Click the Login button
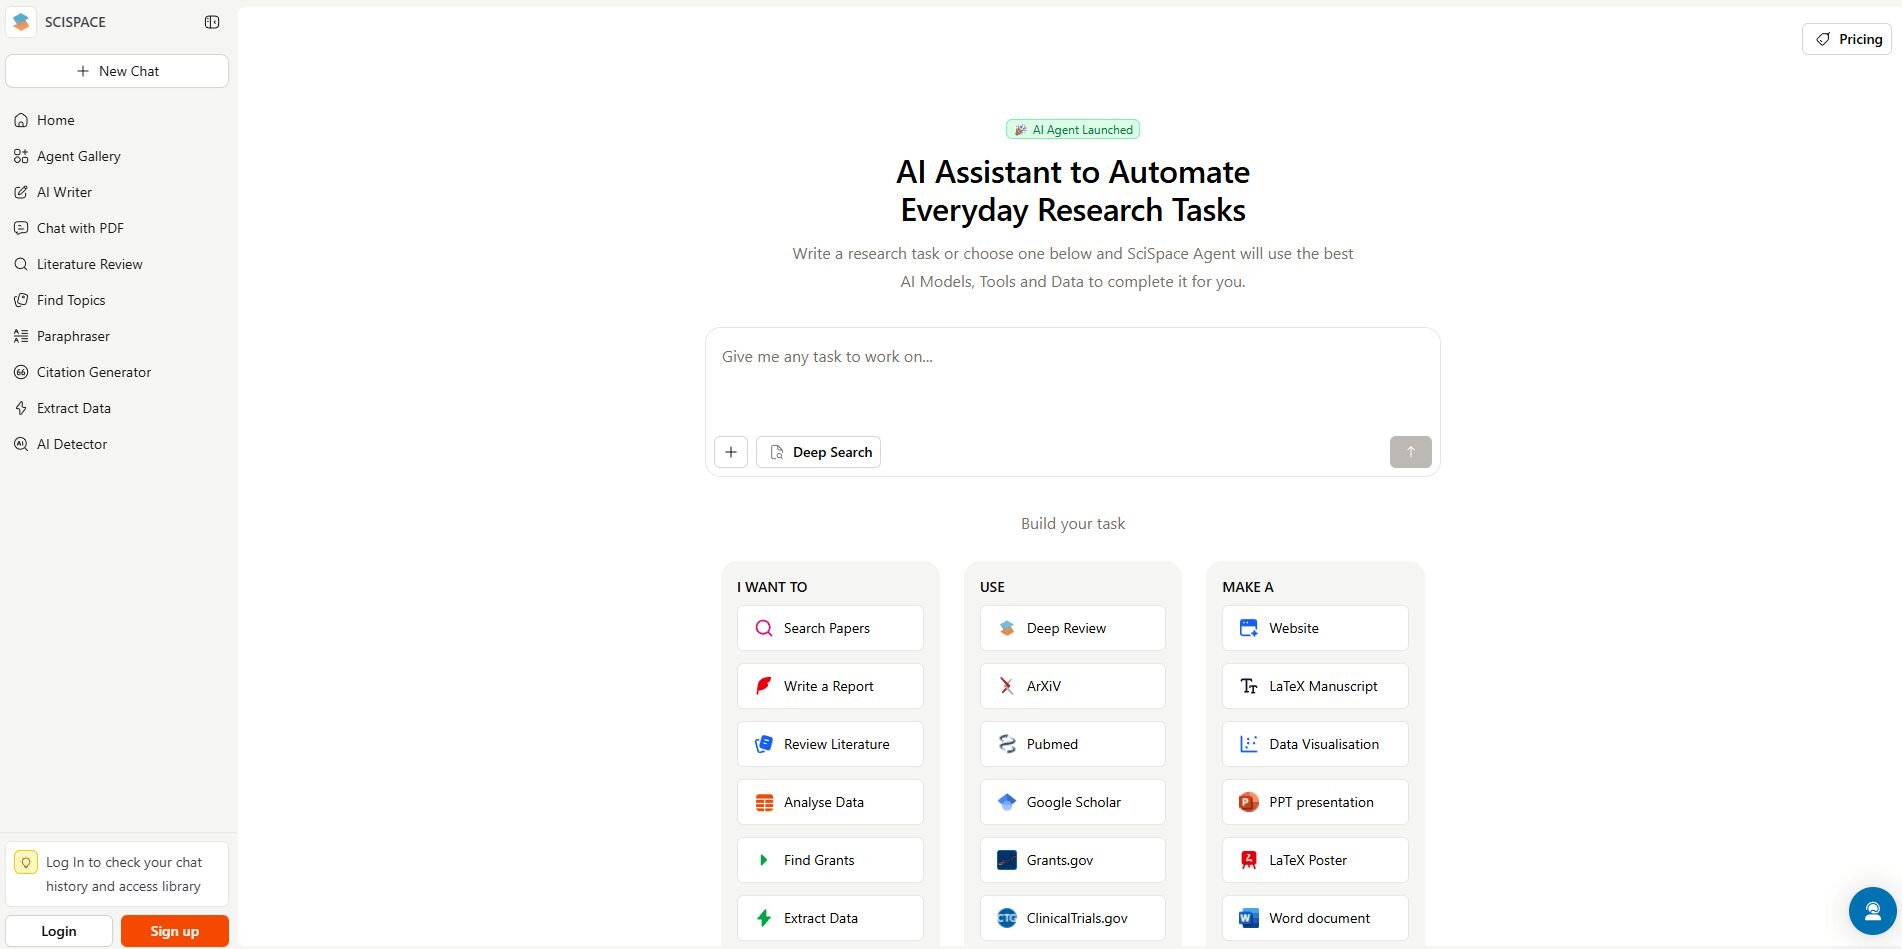1902x949 pixels. point(59,931)
